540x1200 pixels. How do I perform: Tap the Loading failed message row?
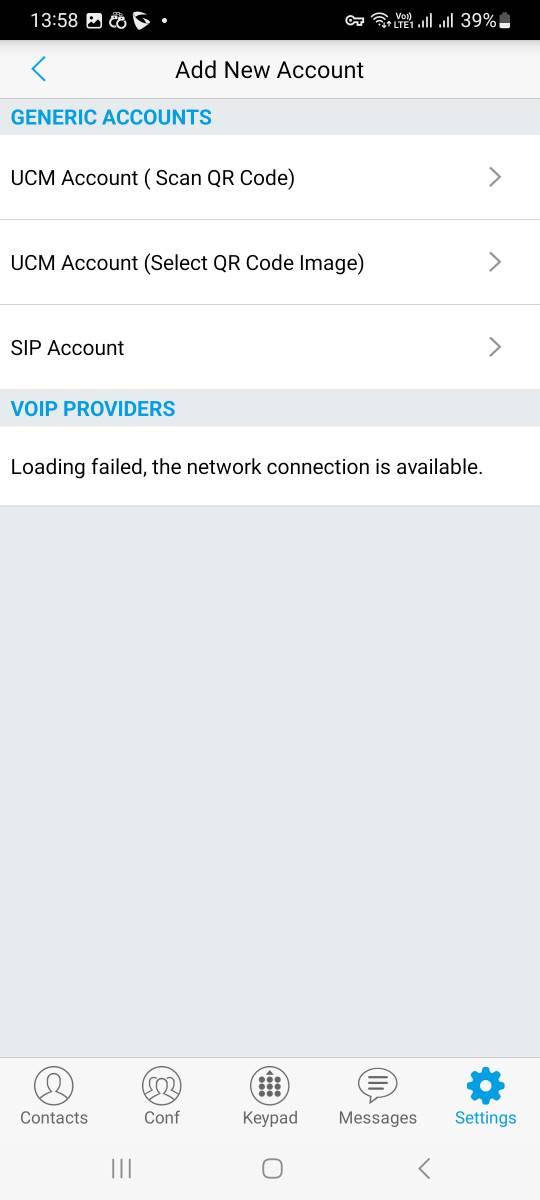[270, 466]
